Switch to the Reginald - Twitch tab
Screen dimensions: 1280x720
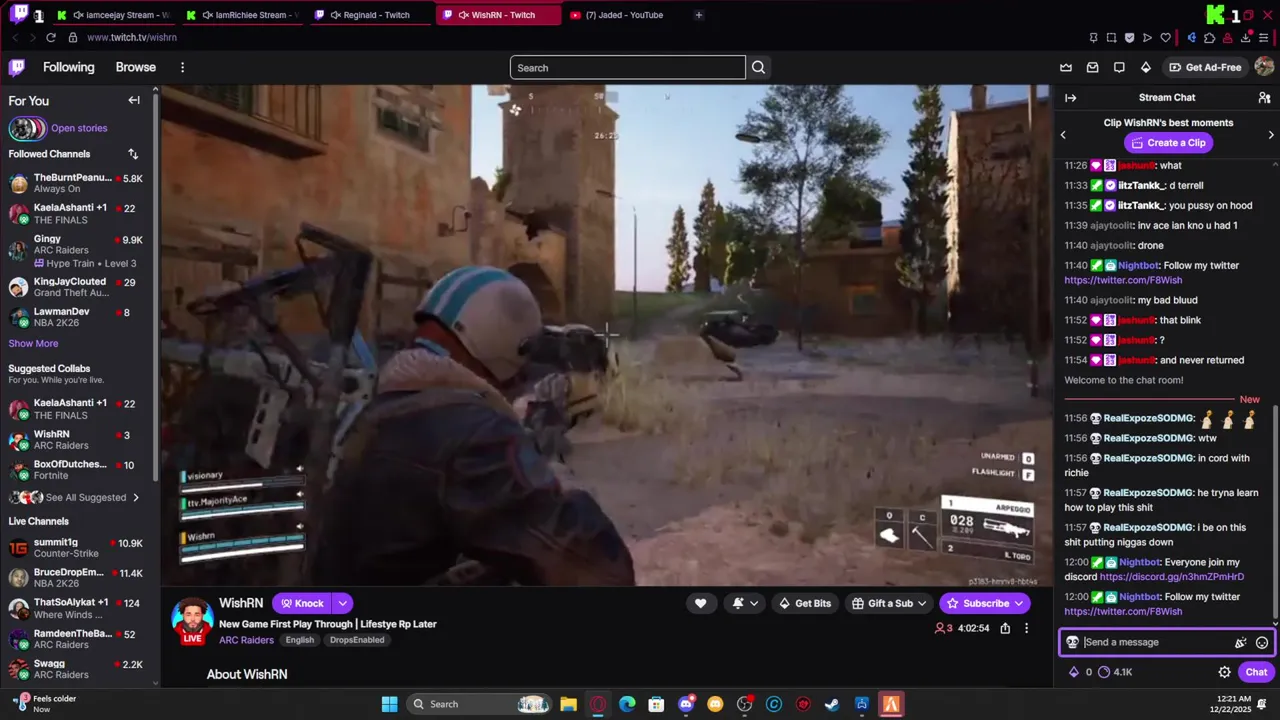(372, 15)
